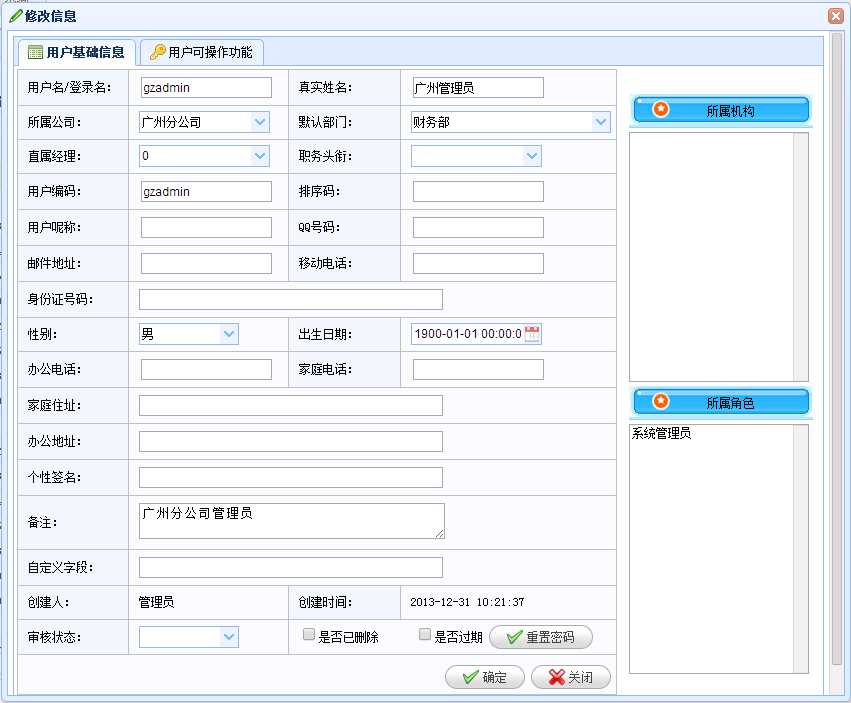The width and height of the screenshot is (851, 703).
Task: Click the 移动电话 input field
Action: point(478,264)
